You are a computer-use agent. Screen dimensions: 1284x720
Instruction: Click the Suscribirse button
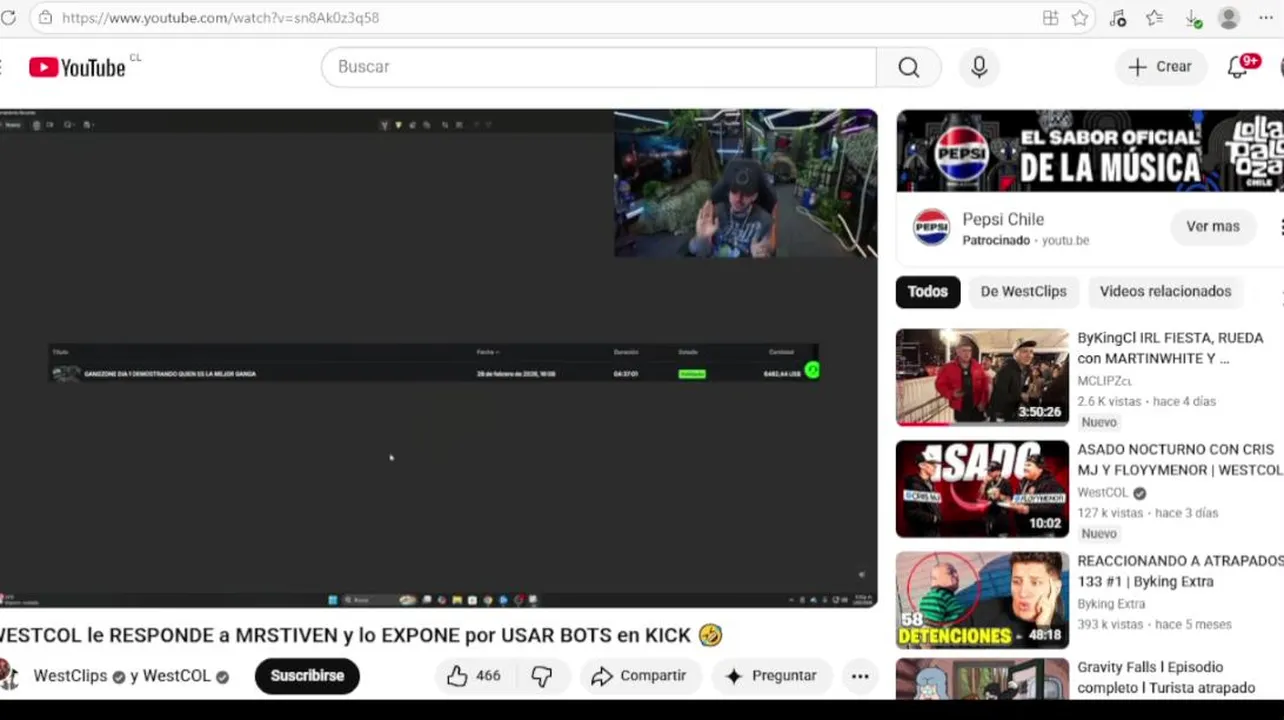point(307,676)
